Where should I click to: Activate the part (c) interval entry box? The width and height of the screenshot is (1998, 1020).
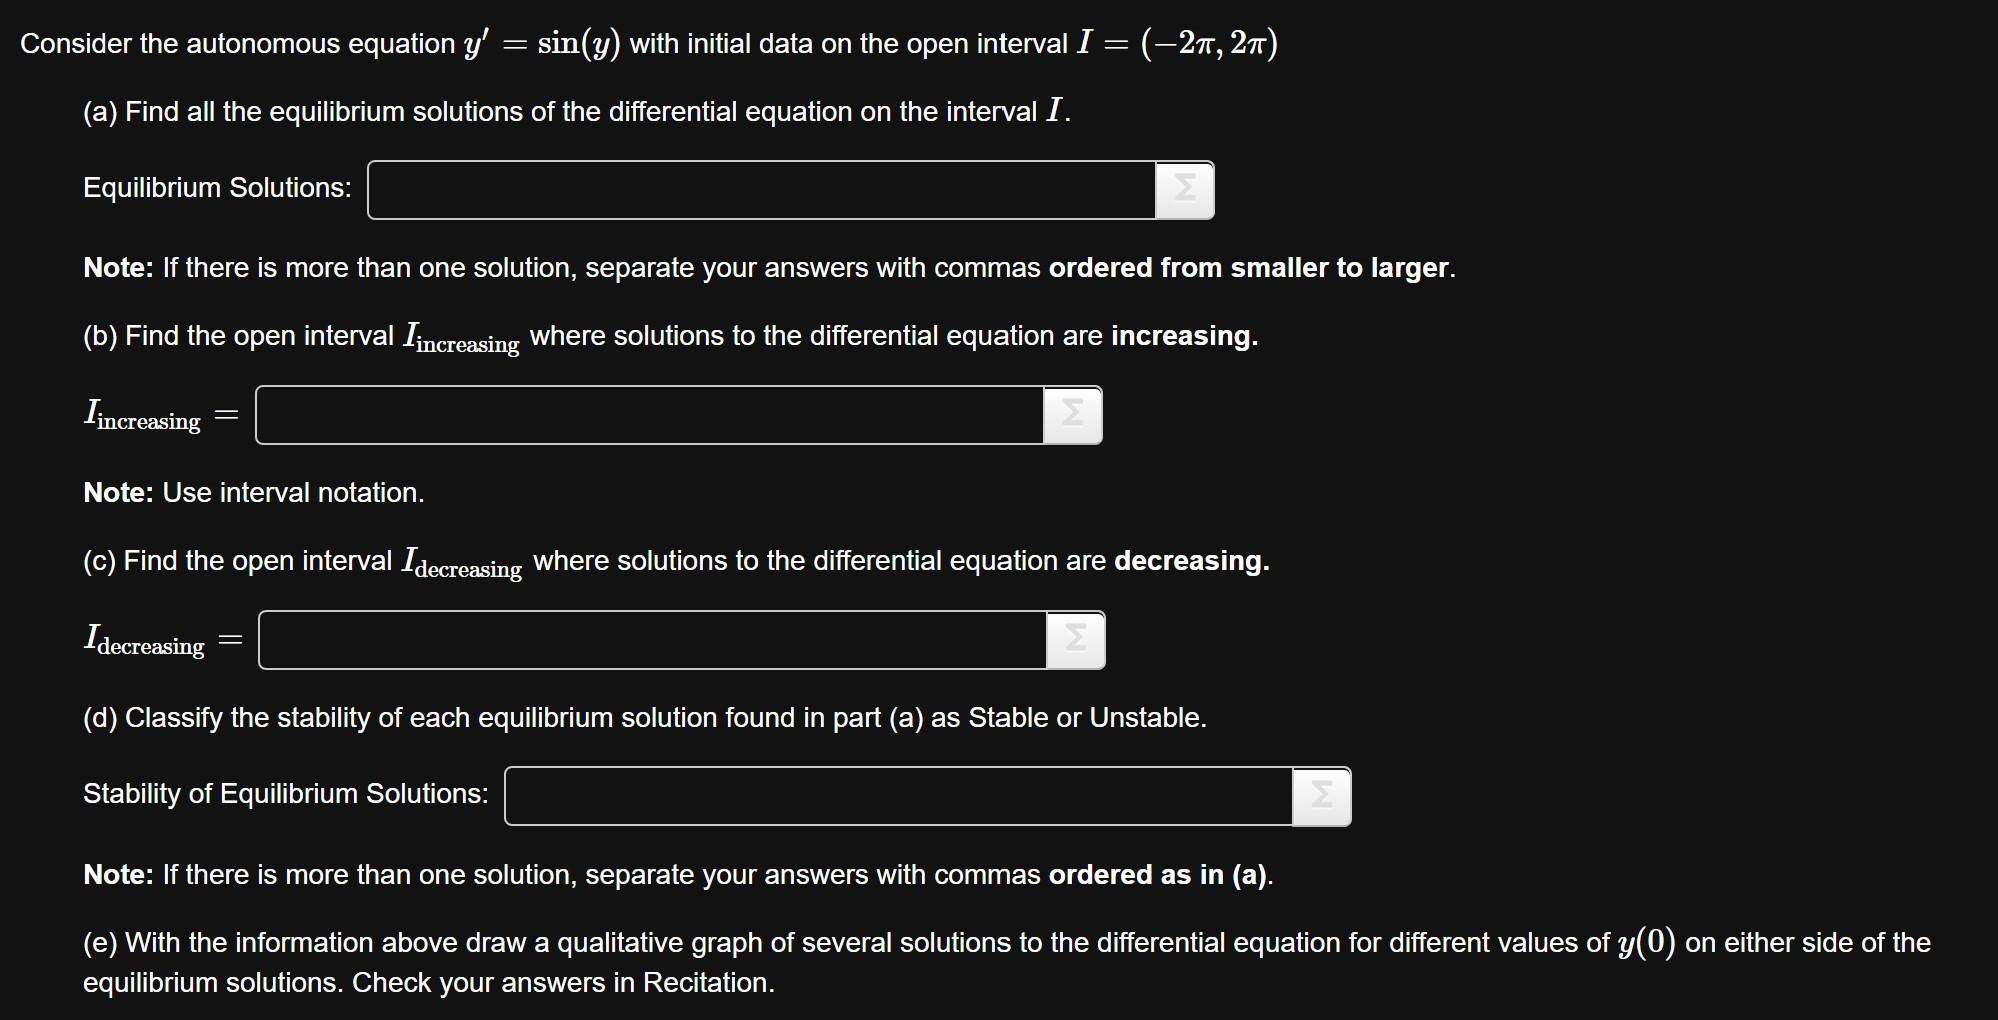[x=650, y=640]
